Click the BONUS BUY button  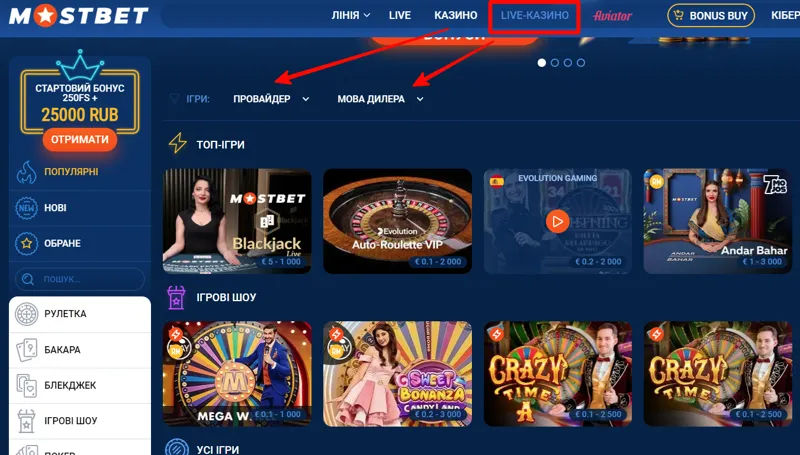(x=711, y=15)
